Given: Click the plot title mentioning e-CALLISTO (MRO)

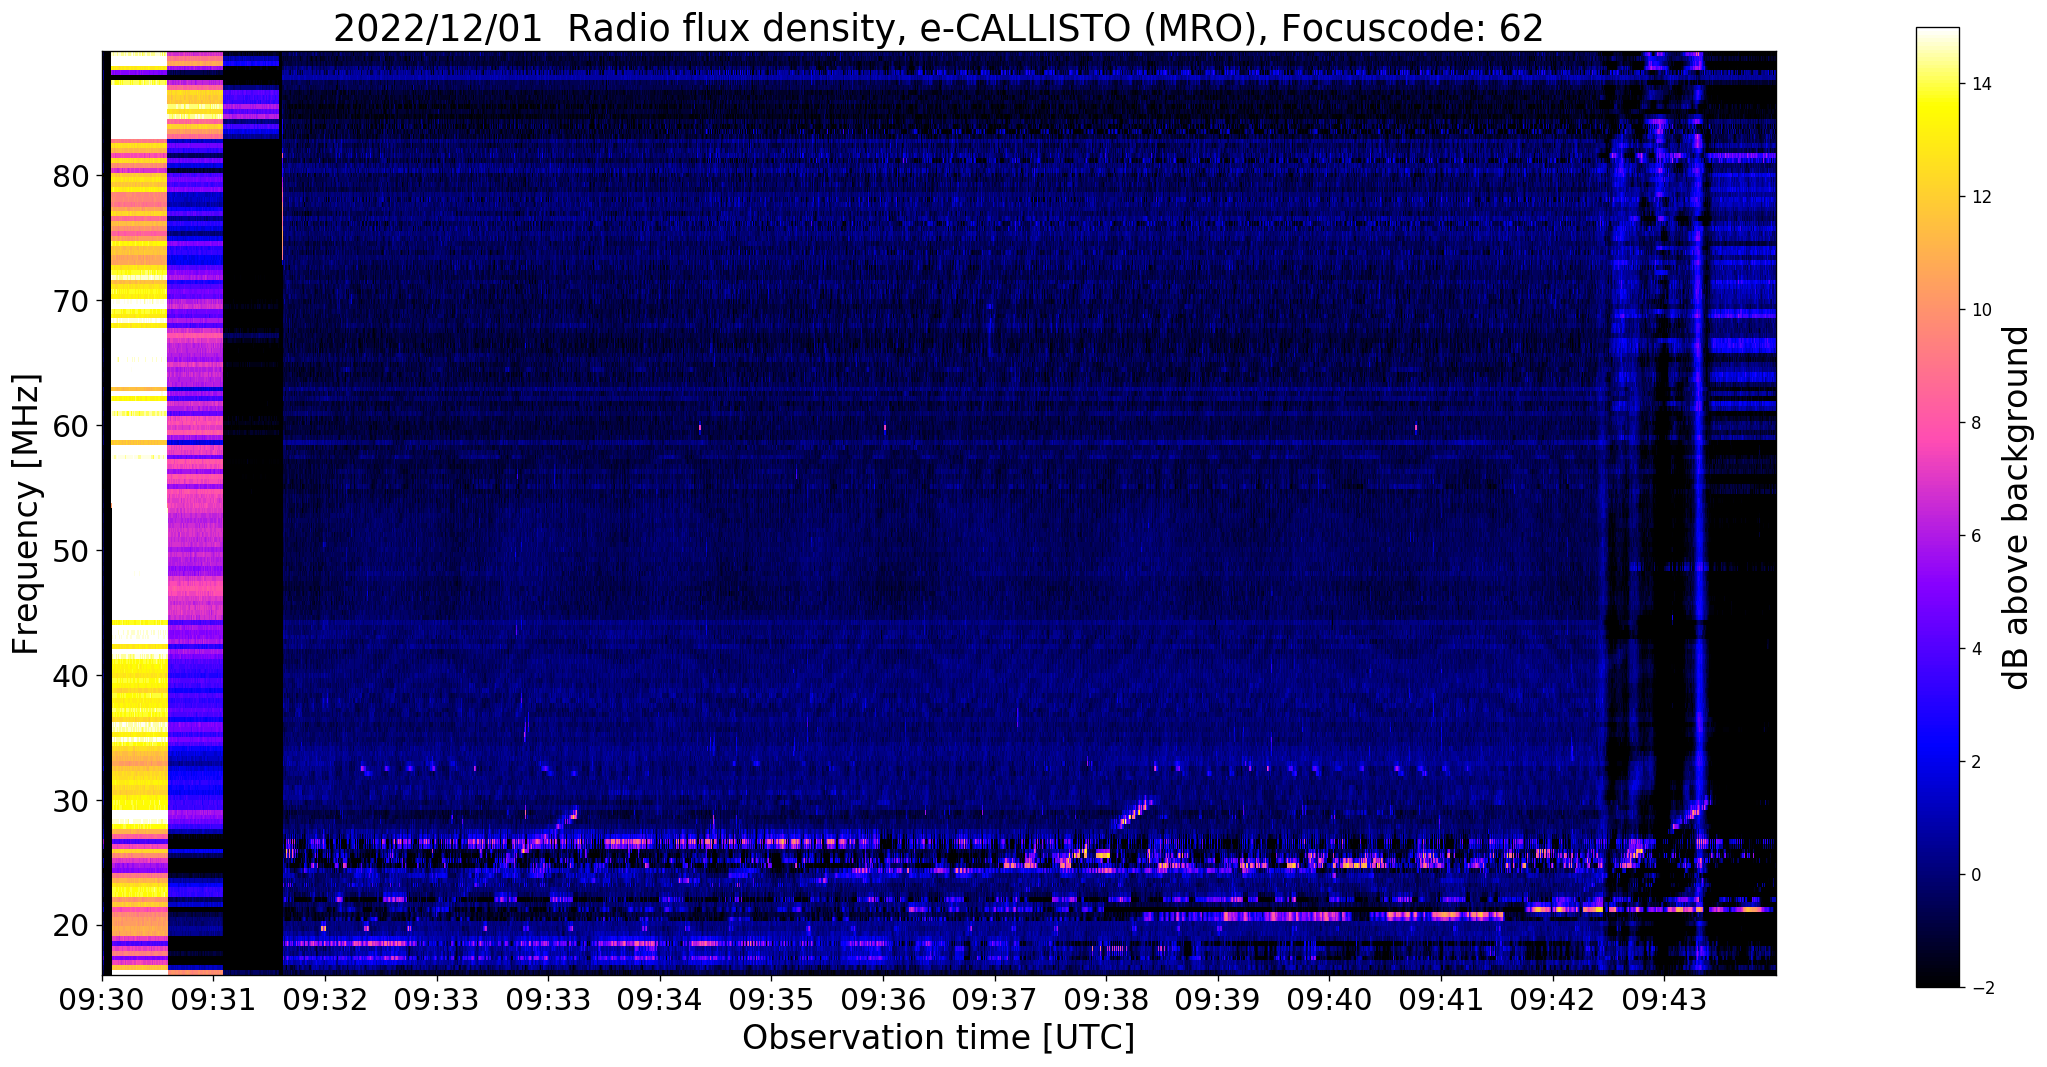Looking at the screenshot, I should pos(938,29).
